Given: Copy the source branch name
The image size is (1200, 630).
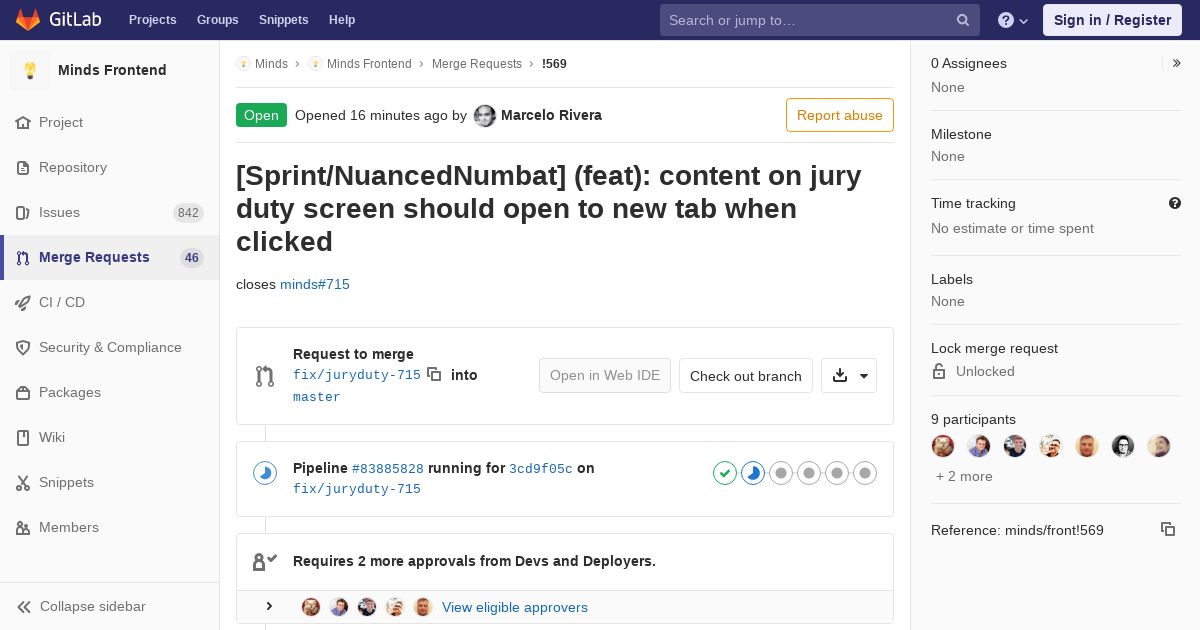Looking at the screenshot, I should pyautogui.click(x=434, y=374).
